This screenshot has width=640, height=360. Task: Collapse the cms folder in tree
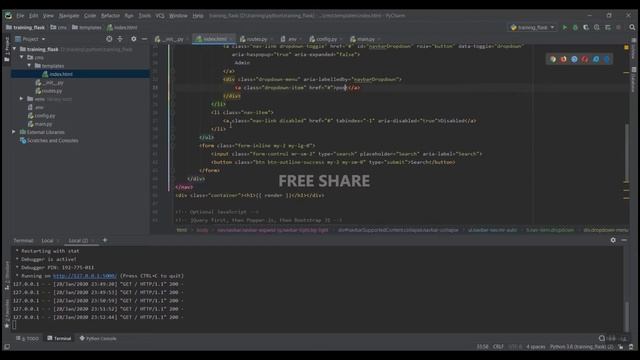click(22, 58)
